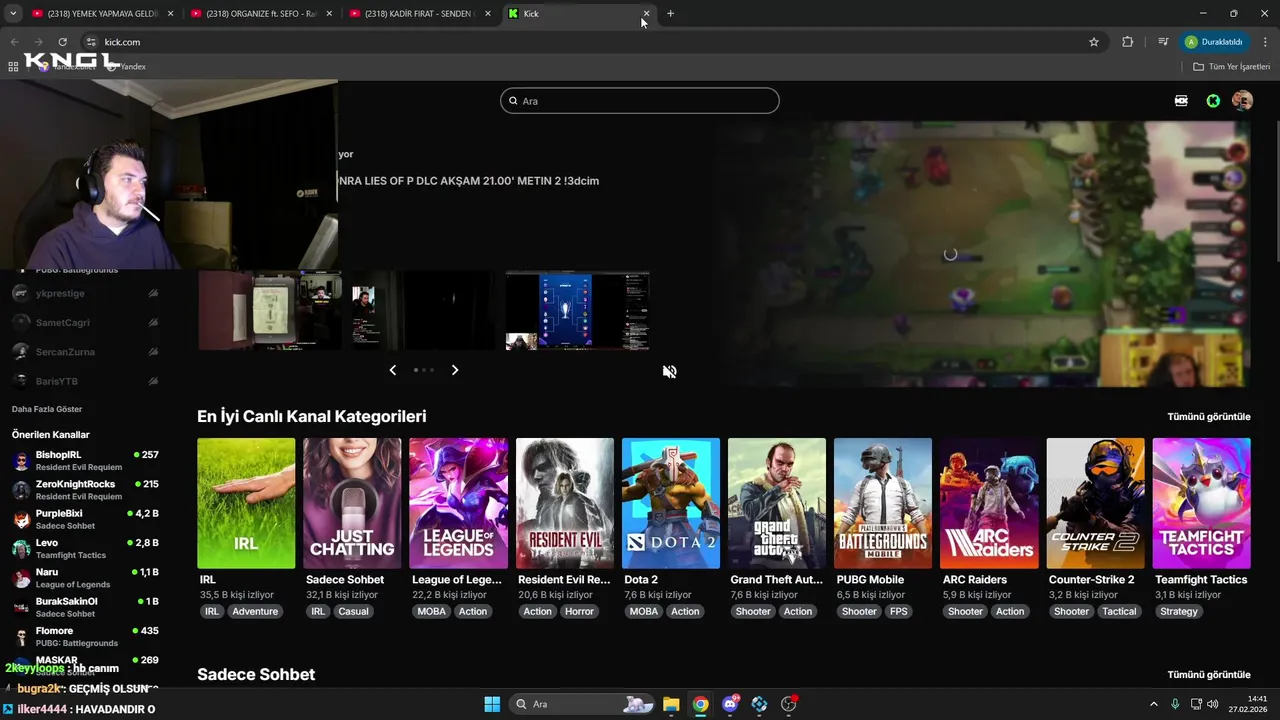Viewport: 1280px width, 720px height.
Task: Click the FPS tag under PUBG Mobile
Action: tap(899, 611)
